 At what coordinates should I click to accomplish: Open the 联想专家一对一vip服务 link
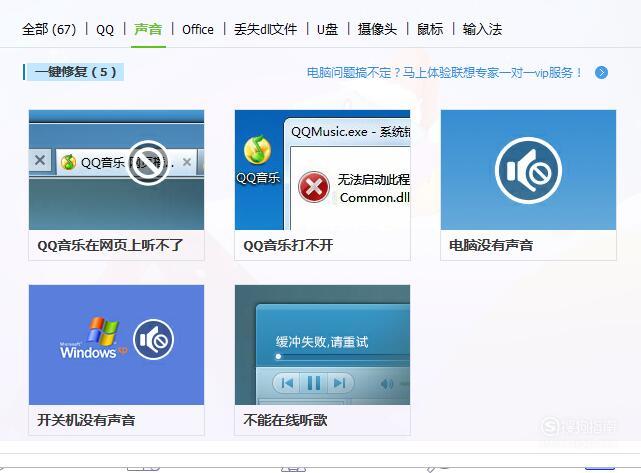pos(444,73)
